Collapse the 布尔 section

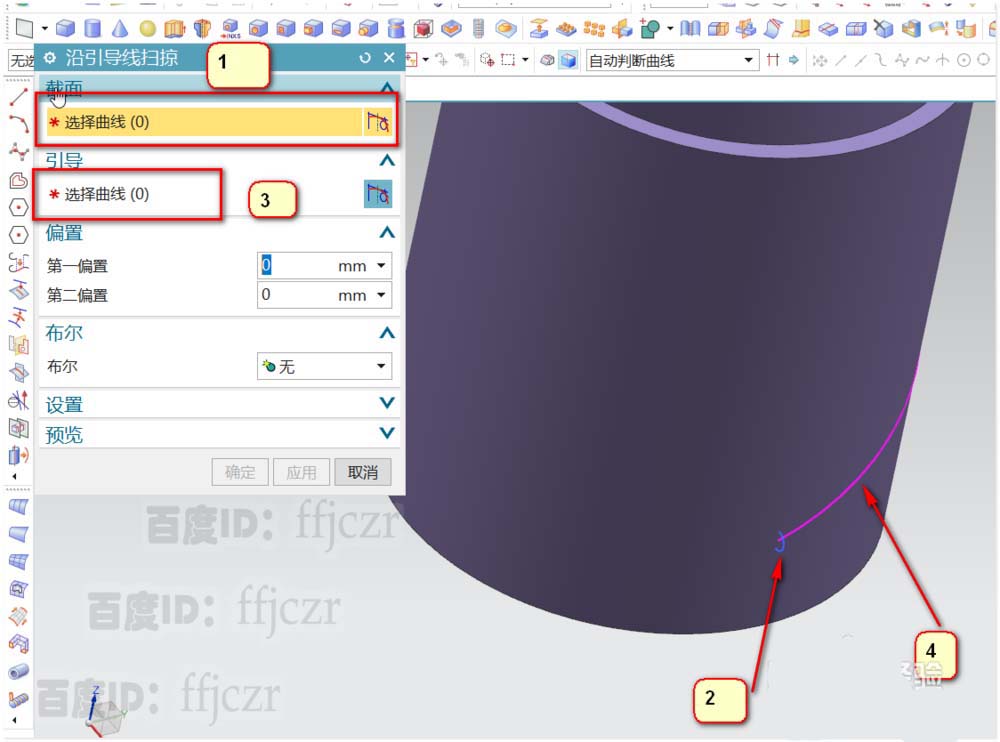pos(386,332)
